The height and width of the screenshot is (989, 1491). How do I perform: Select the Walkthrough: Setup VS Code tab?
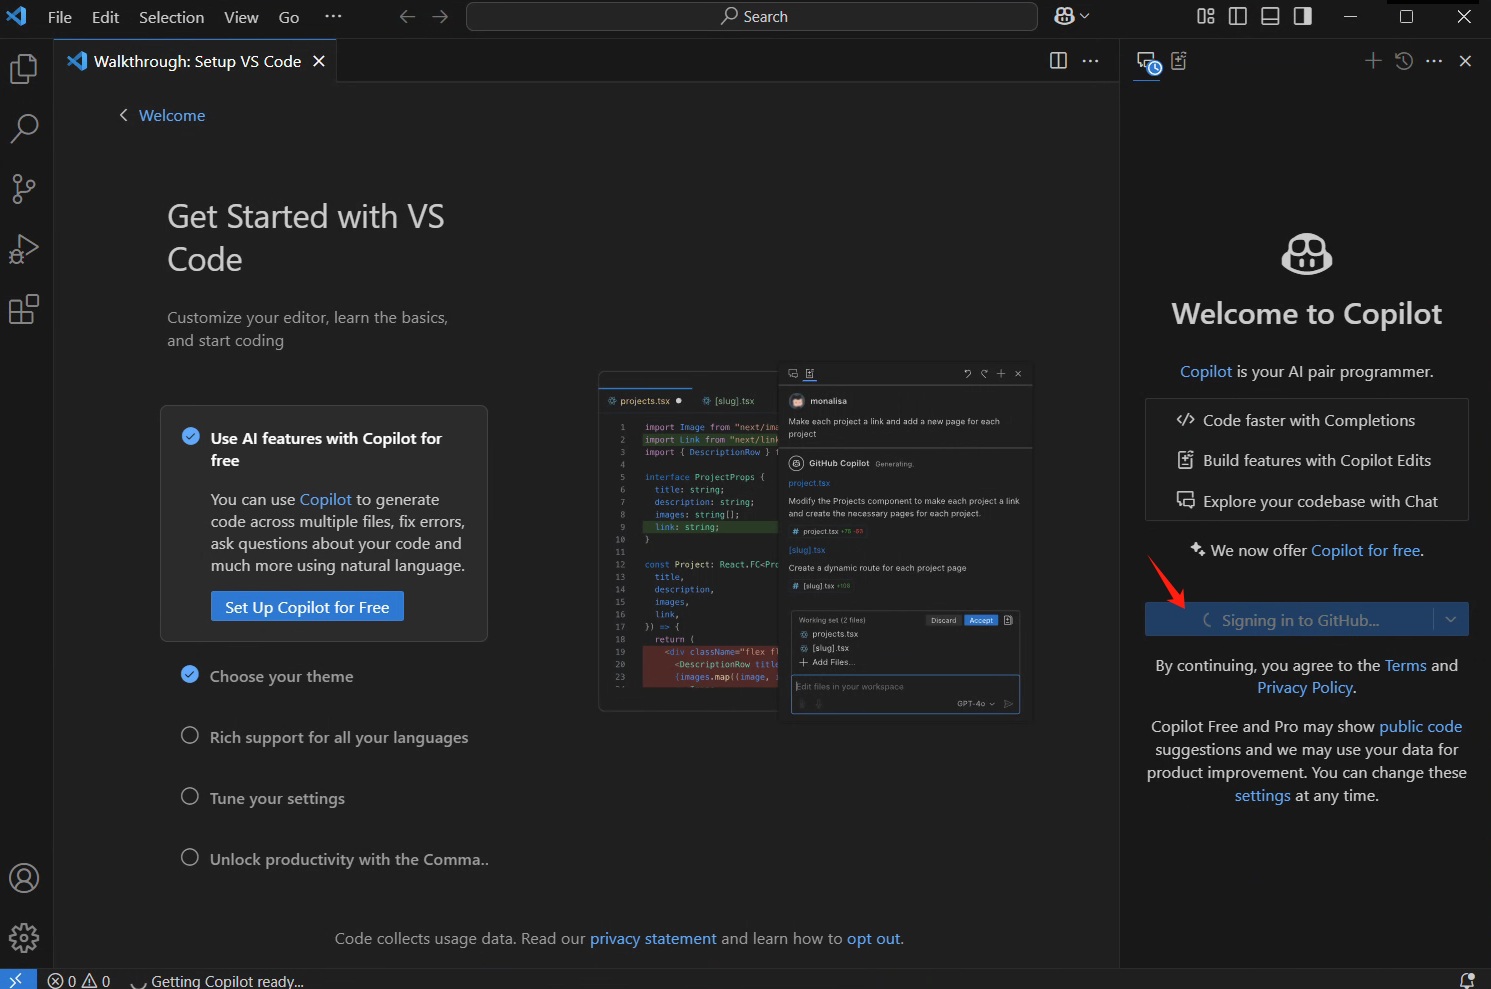tap(197, 61)
